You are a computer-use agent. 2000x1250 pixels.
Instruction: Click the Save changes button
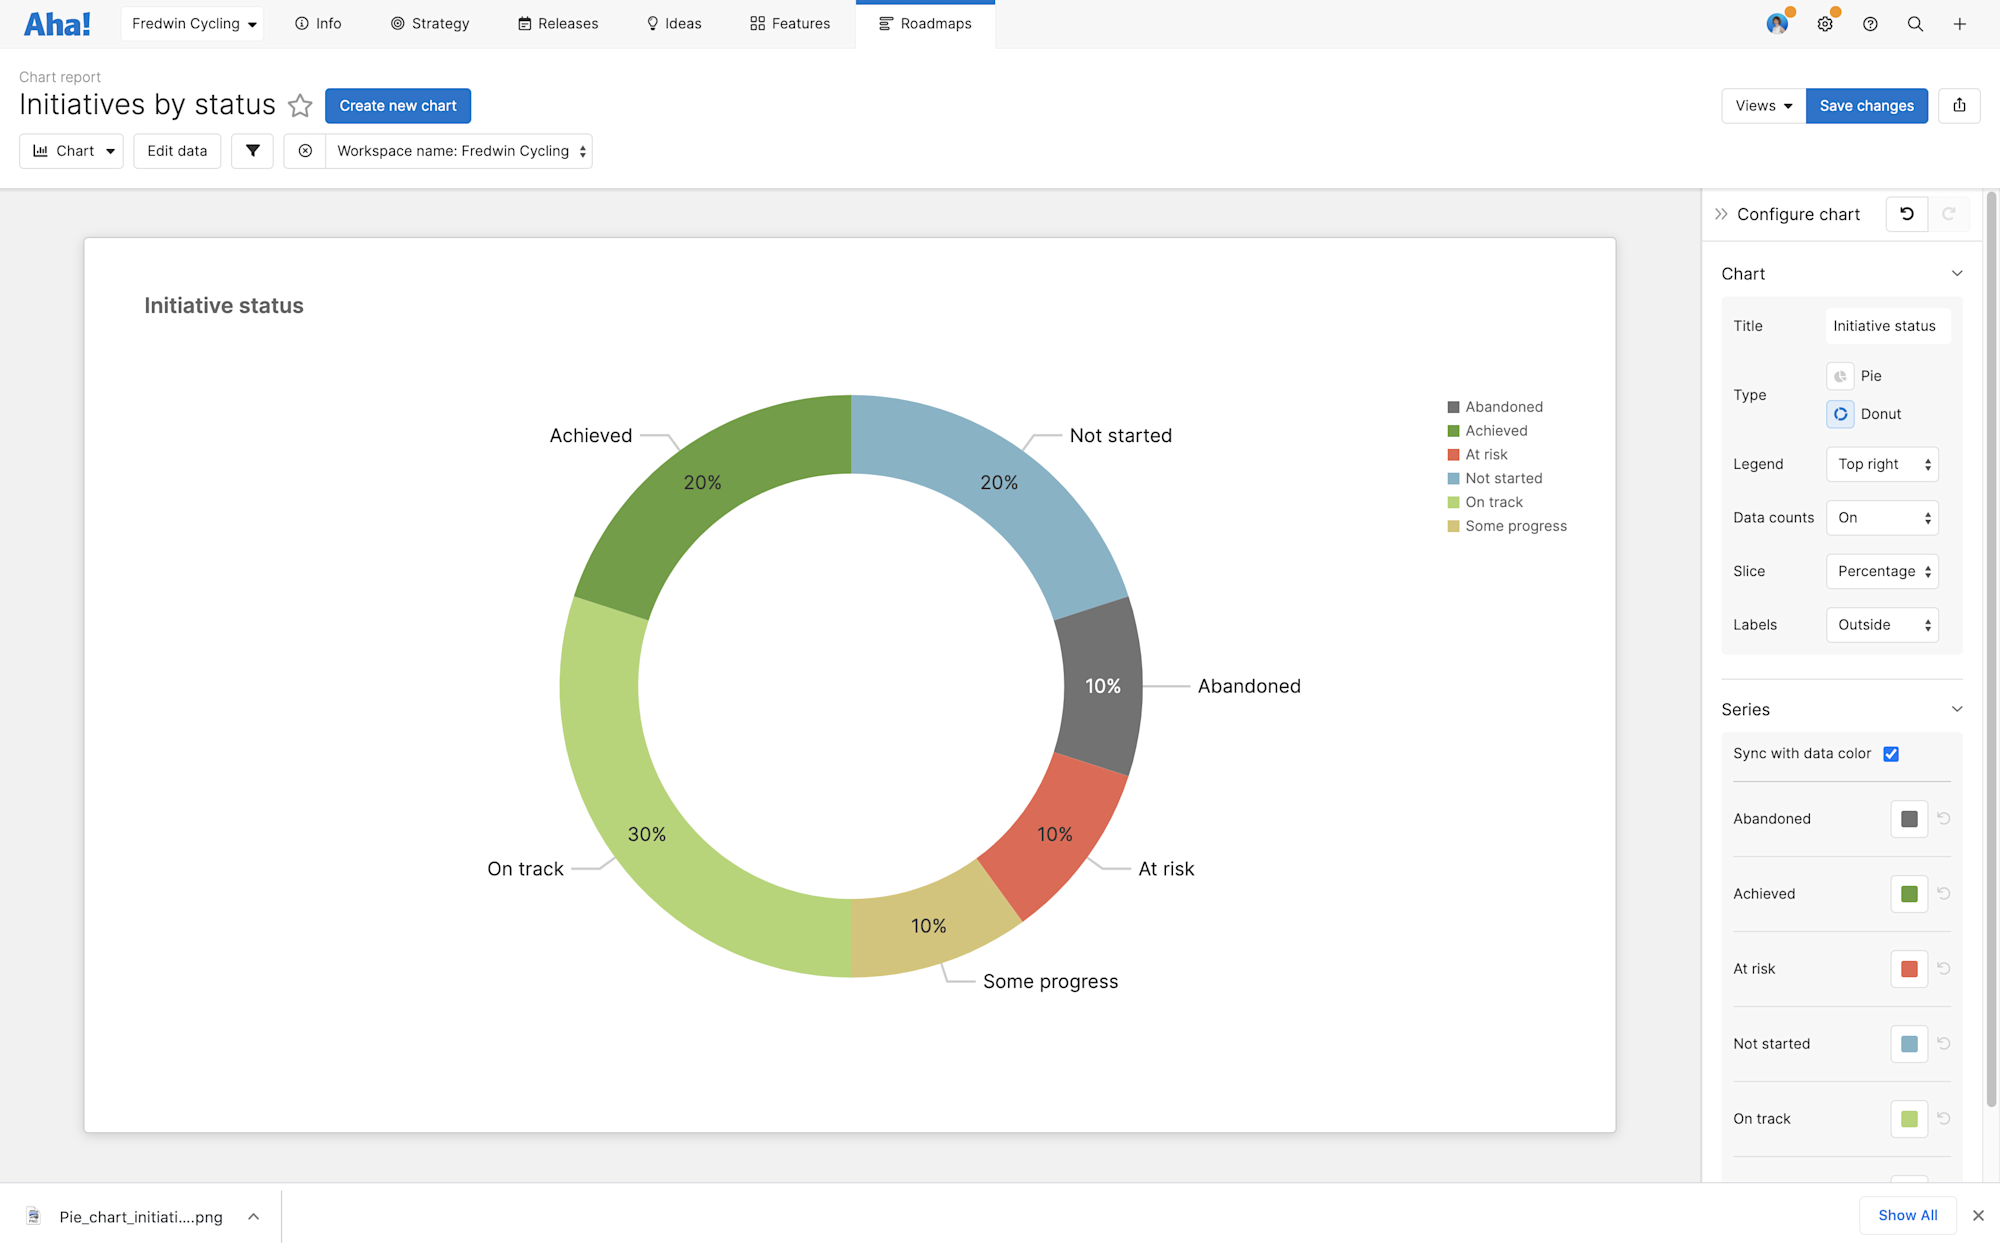tap(1866, 106)
